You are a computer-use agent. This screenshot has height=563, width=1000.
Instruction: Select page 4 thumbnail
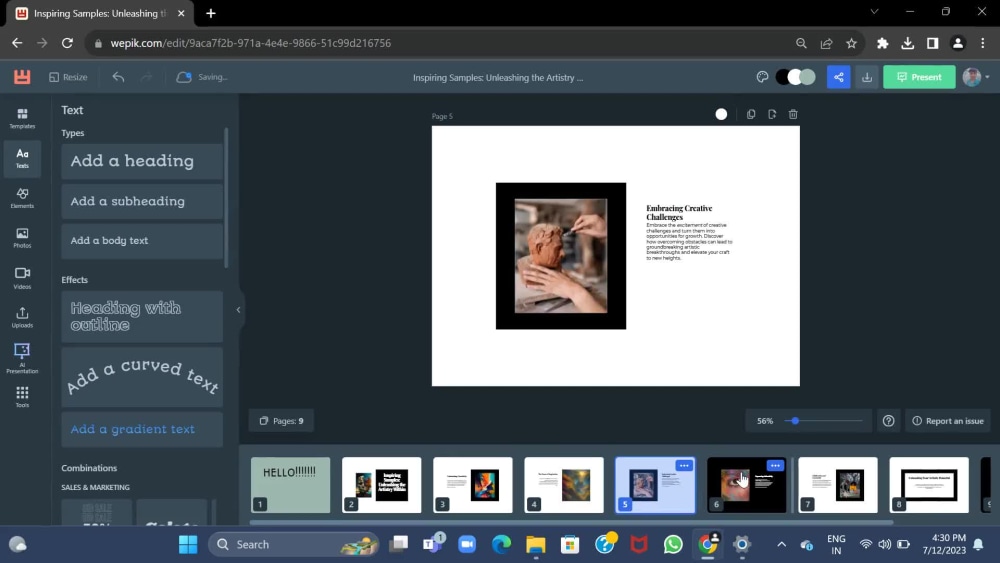(x=564, y=485)
